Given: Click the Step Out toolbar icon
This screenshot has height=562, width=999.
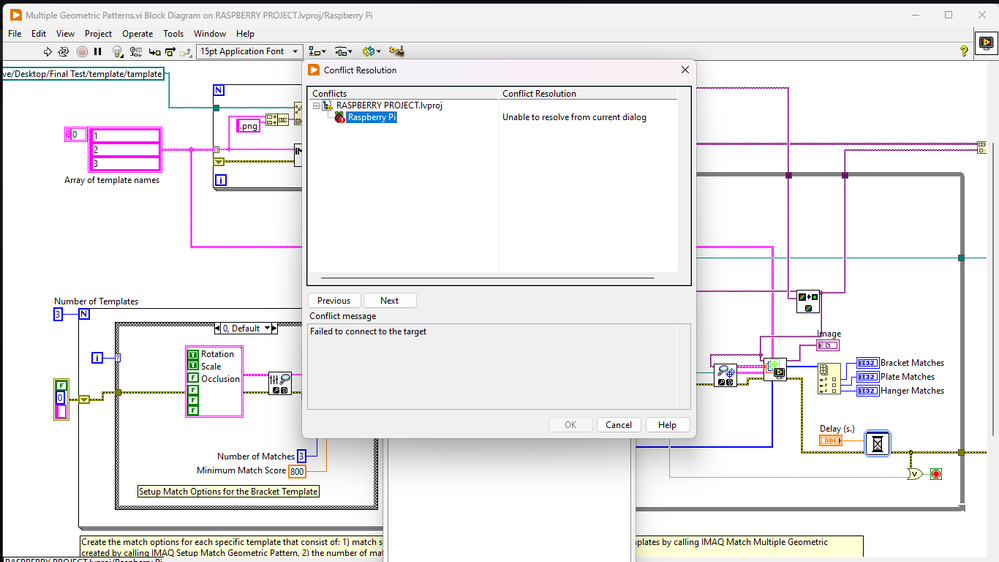Looking at the screenshot, I should point(185,52).
